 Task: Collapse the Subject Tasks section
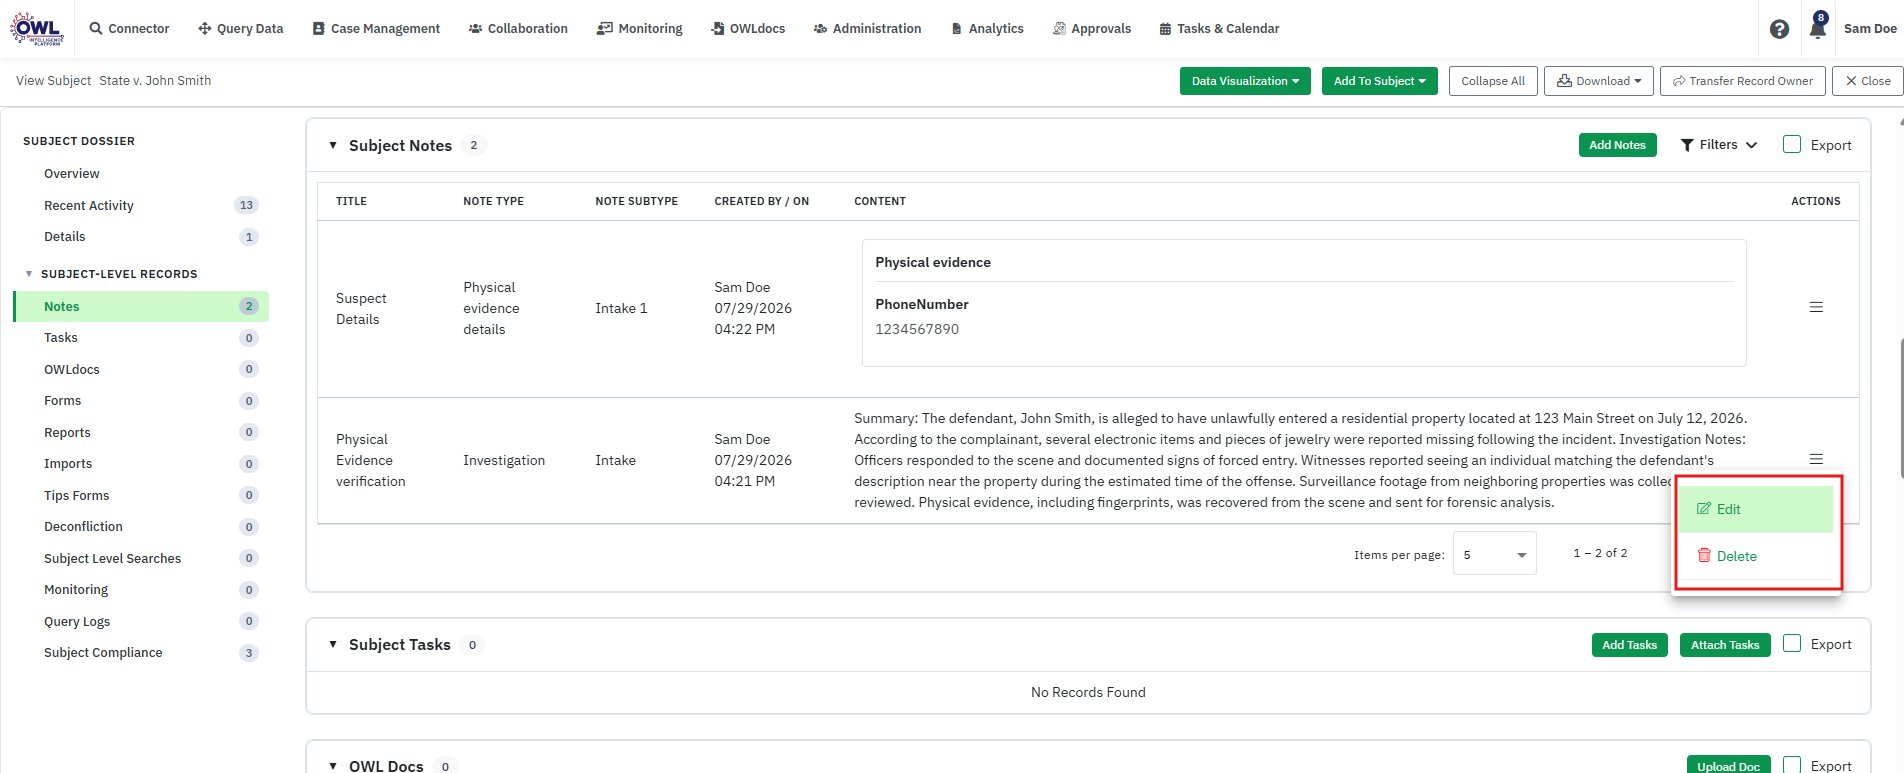click(x=333, y=644)
